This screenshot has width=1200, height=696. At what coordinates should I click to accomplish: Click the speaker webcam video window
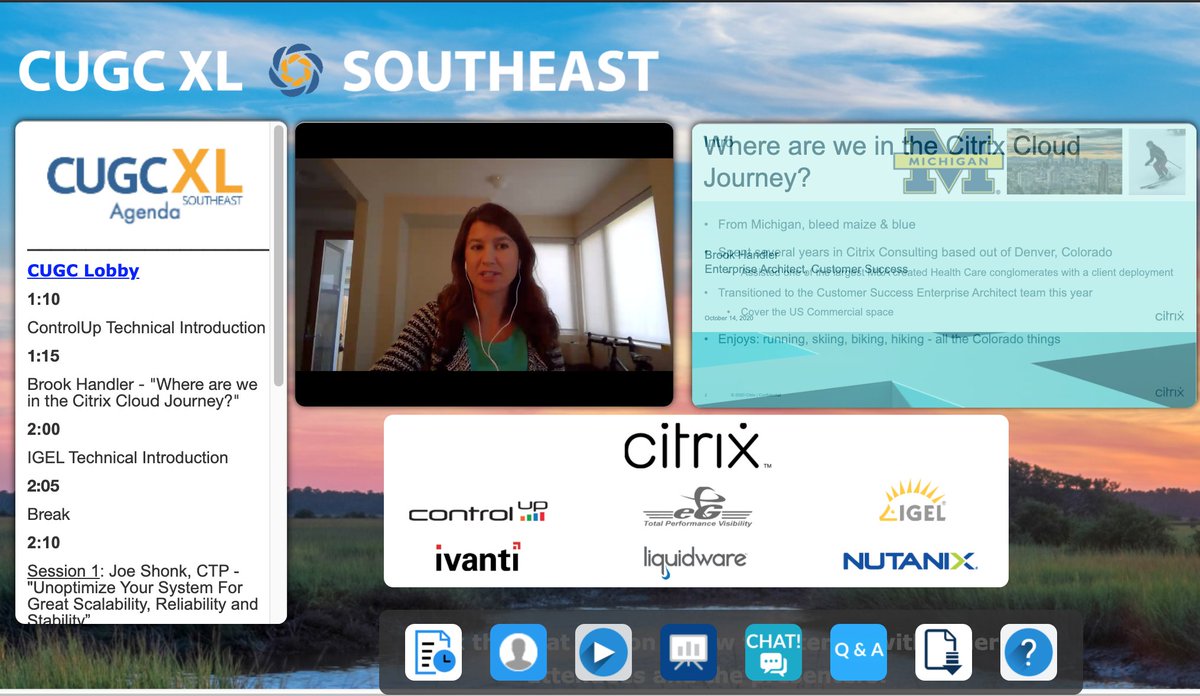tap(484, 264)
